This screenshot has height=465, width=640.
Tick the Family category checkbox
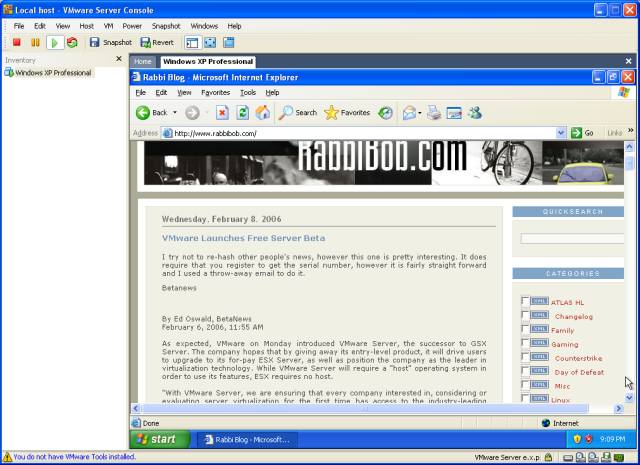526,329
